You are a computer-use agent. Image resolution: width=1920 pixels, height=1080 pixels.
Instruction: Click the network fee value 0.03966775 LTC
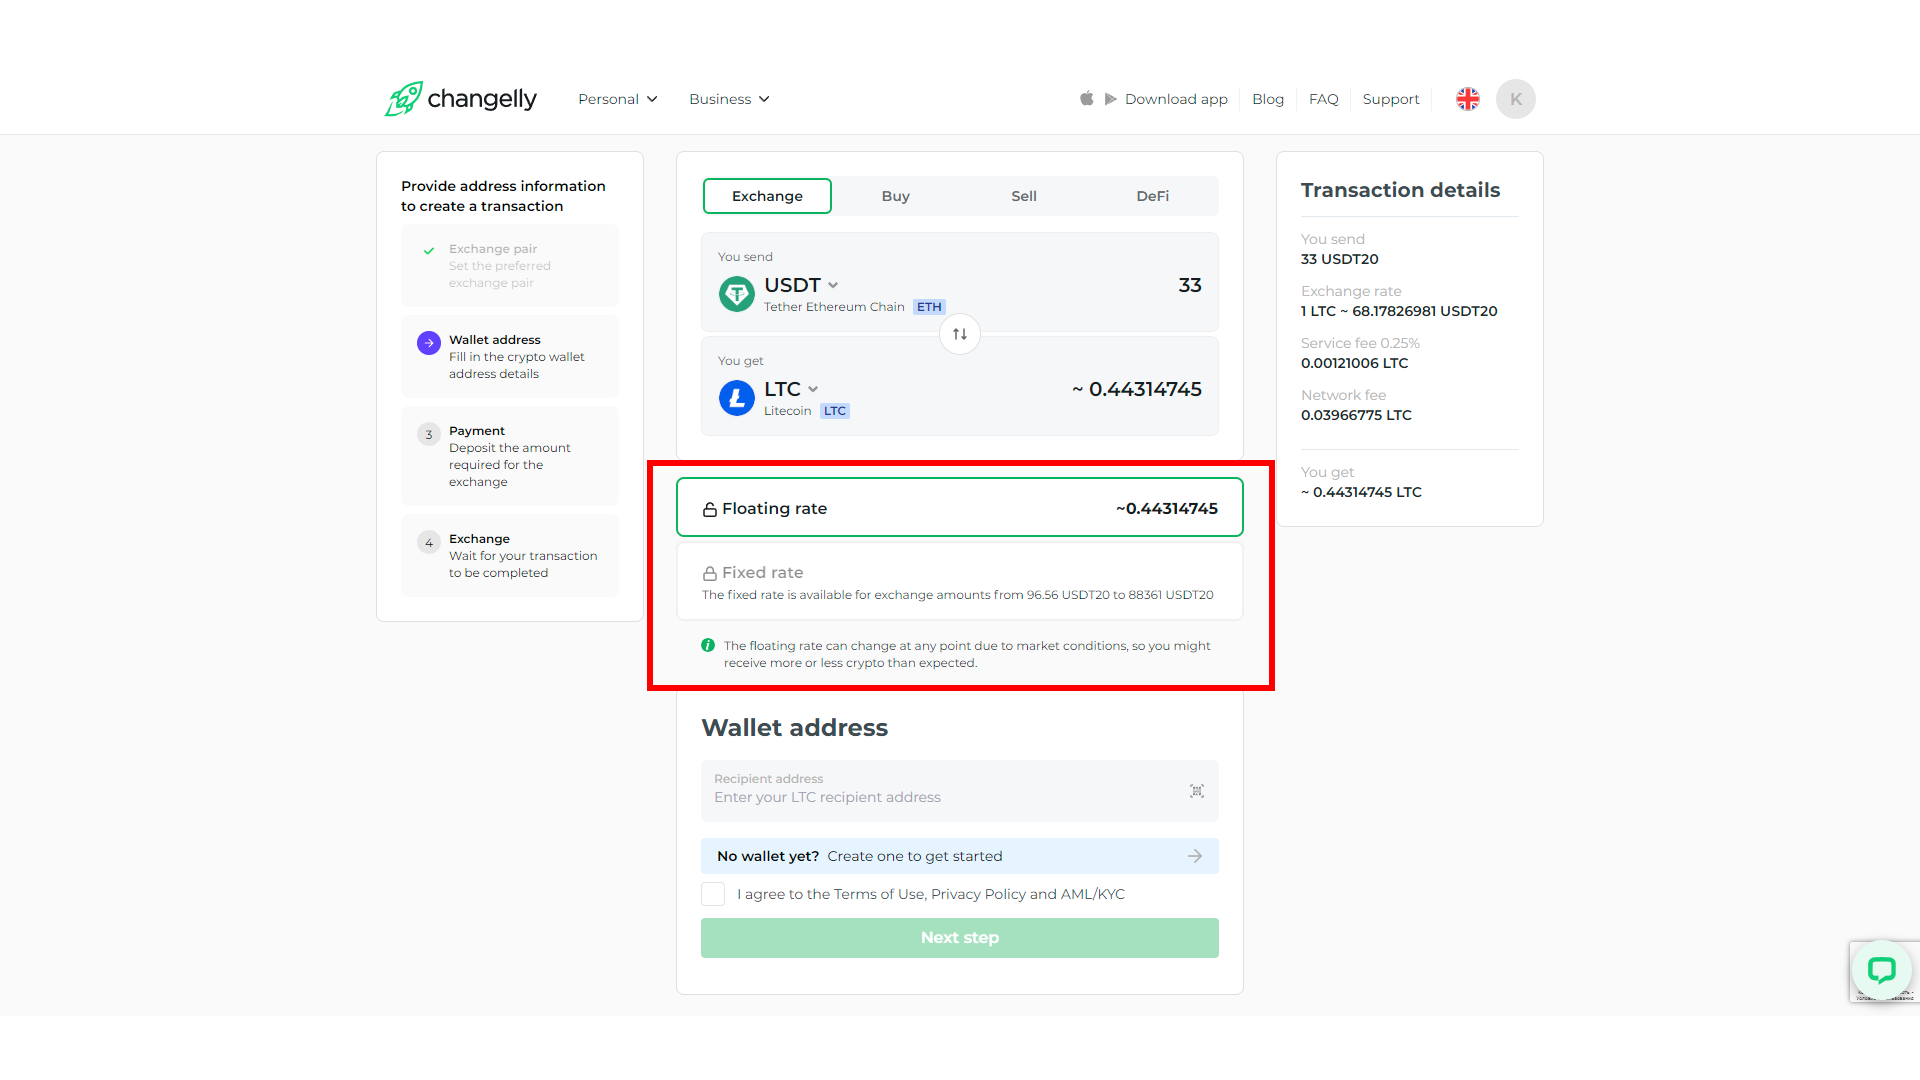point(1356,415)
